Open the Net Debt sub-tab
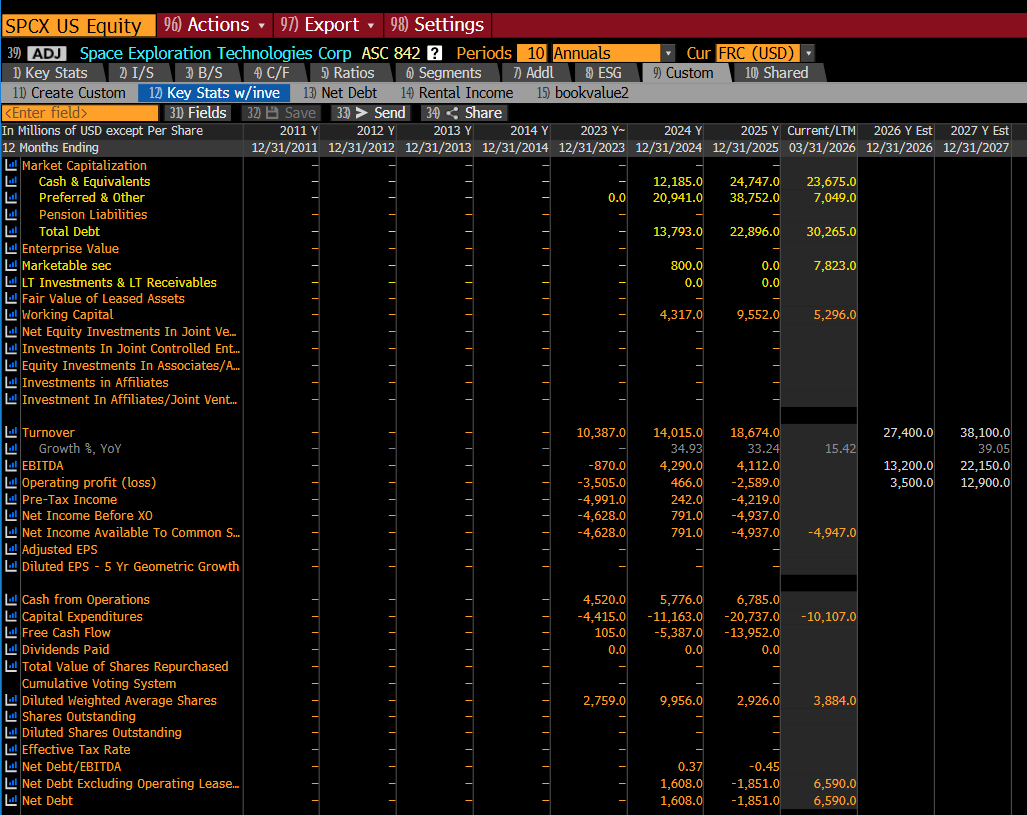Image resolution: width=1027 pixels, height=815 pixels. pos(340,93)
